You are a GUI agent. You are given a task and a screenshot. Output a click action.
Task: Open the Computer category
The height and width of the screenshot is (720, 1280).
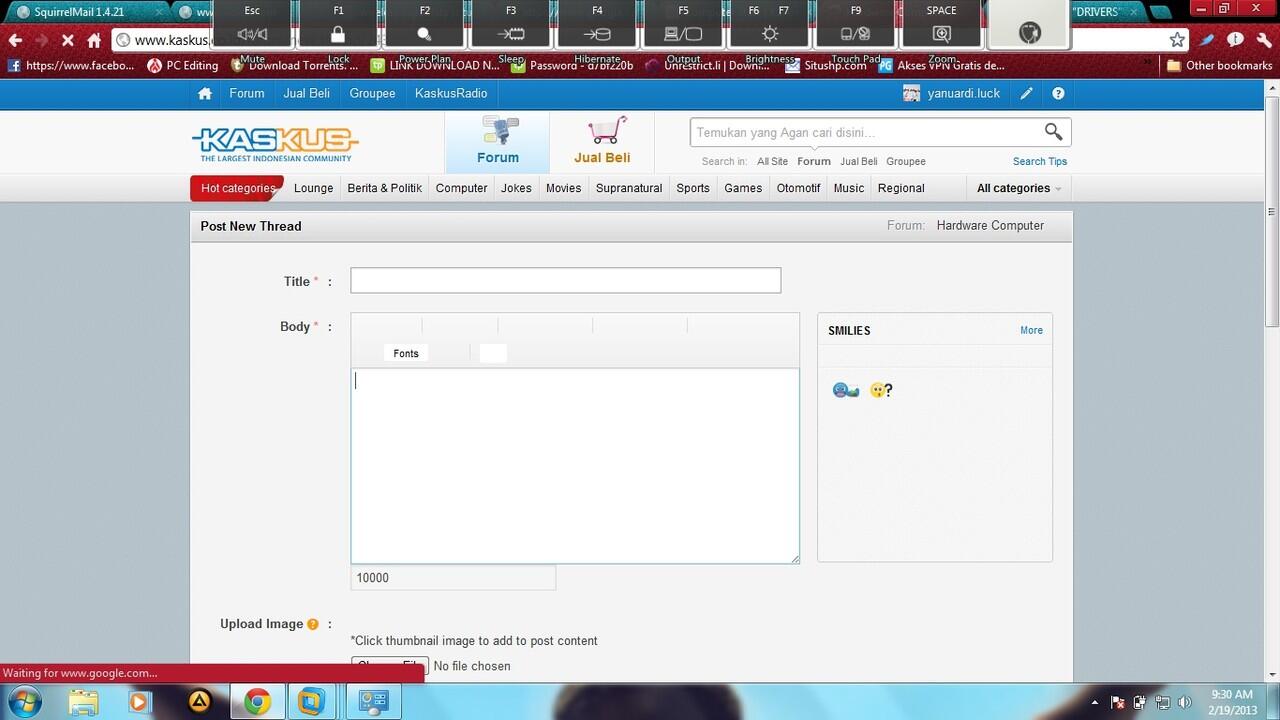462,188
